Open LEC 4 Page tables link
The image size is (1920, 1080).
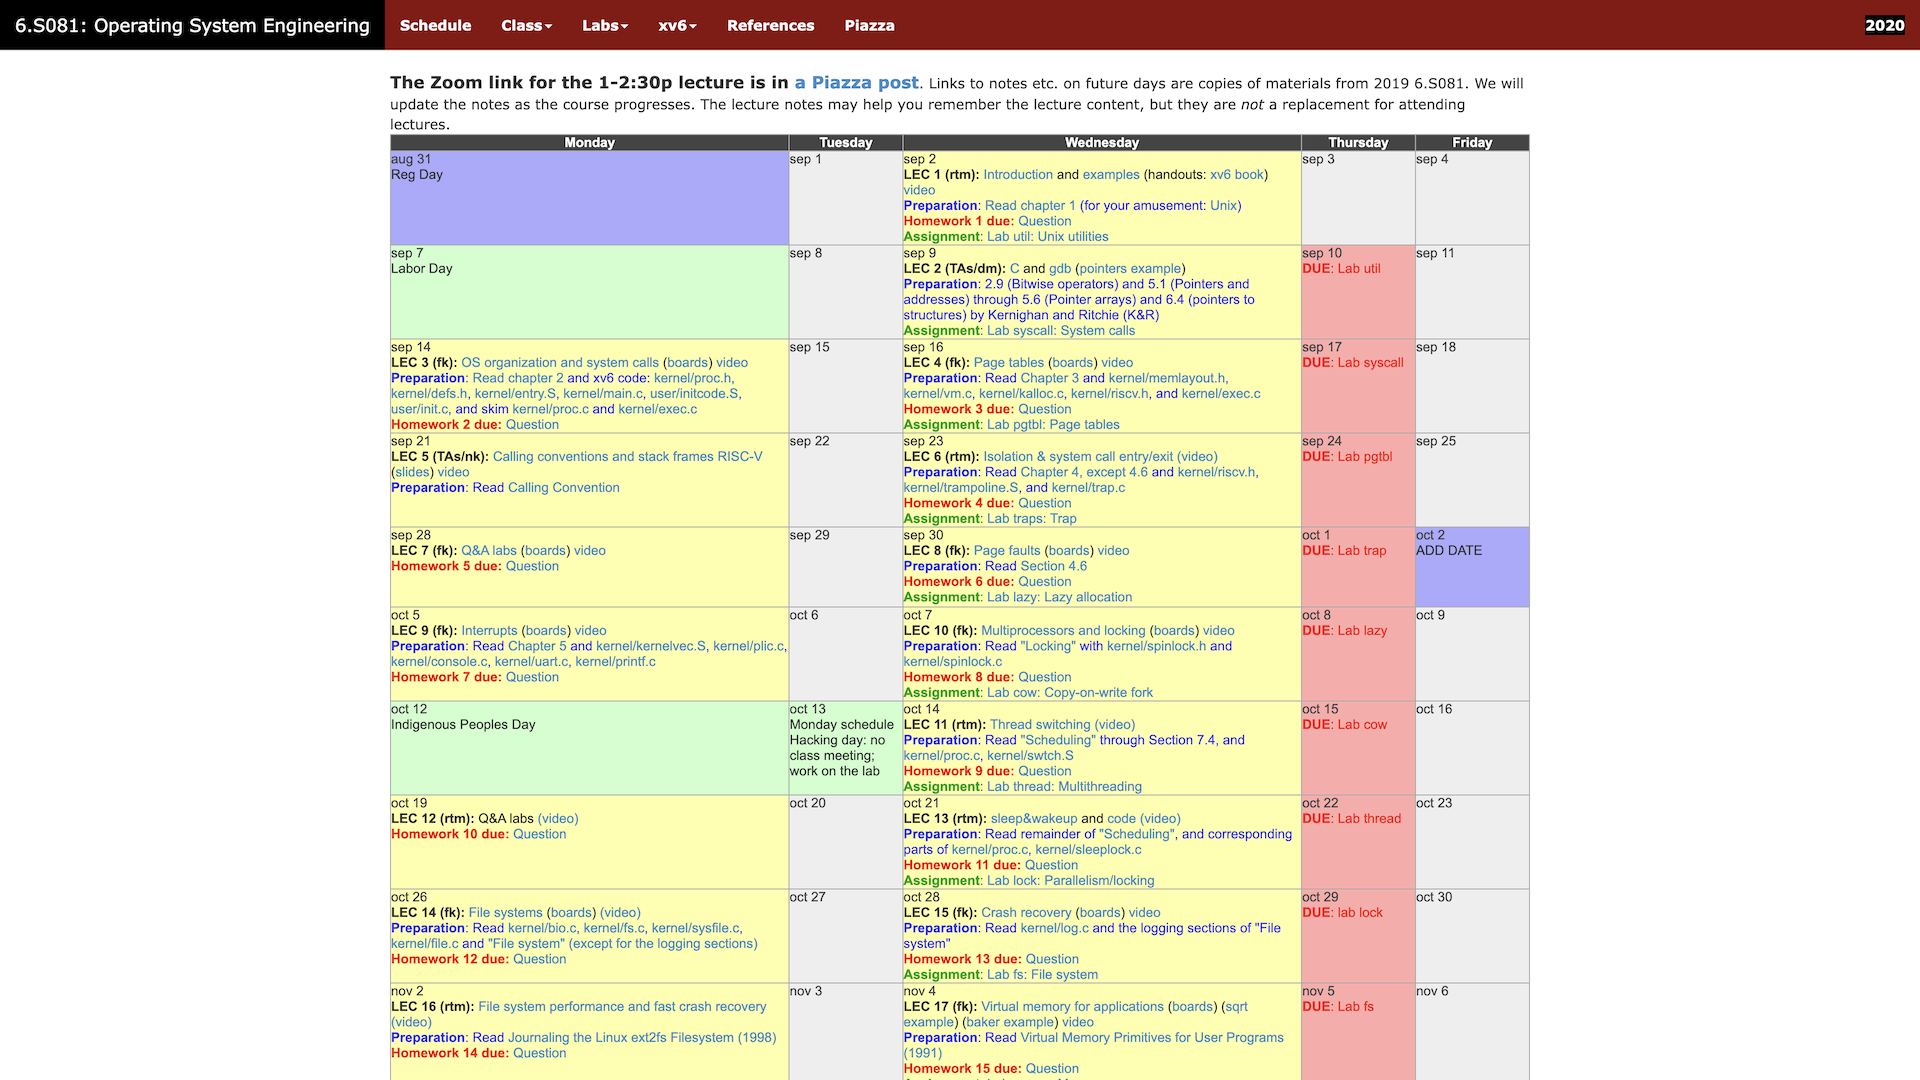(1008, 363)
